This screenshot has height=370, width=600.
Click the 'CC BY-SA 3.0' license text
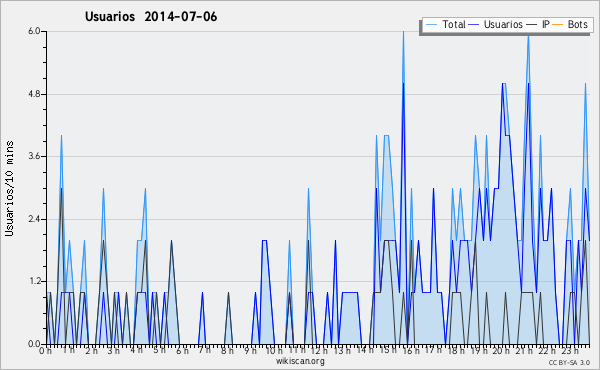click(x=569, y=362)
